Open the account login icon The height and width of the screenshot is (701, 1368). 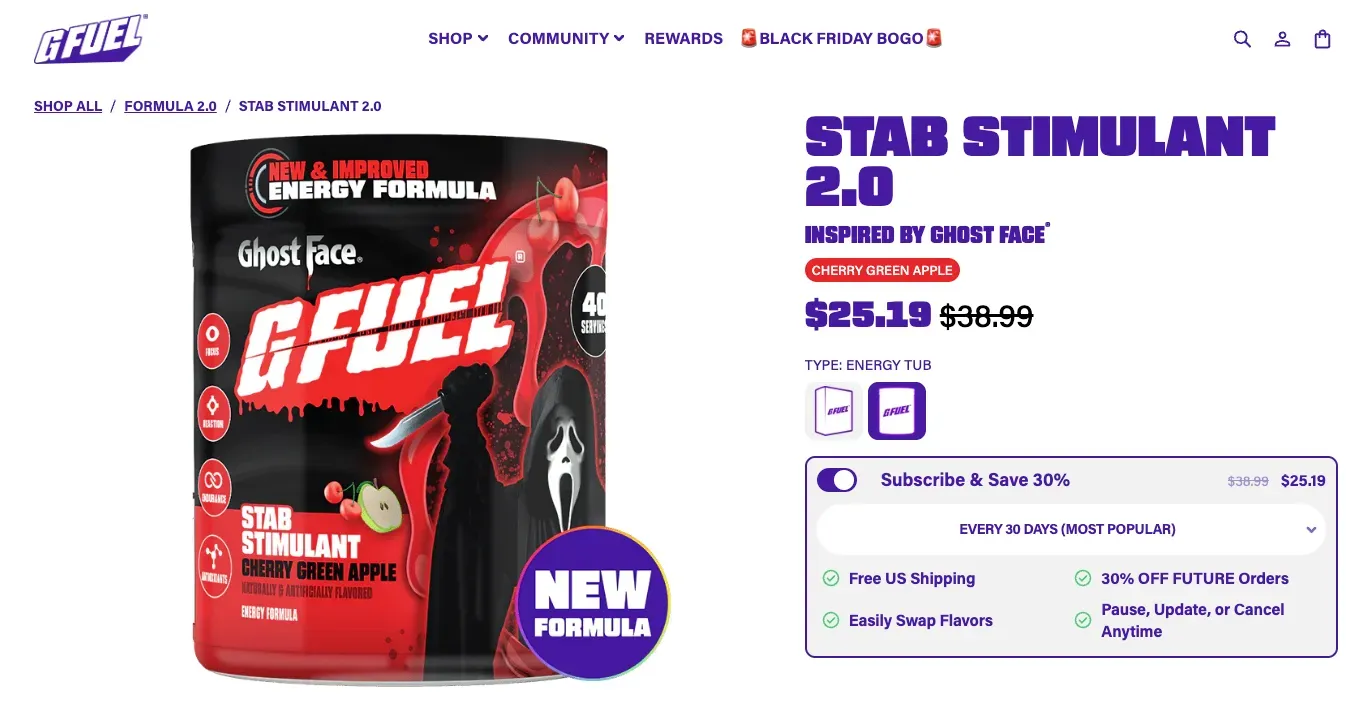1282,38
